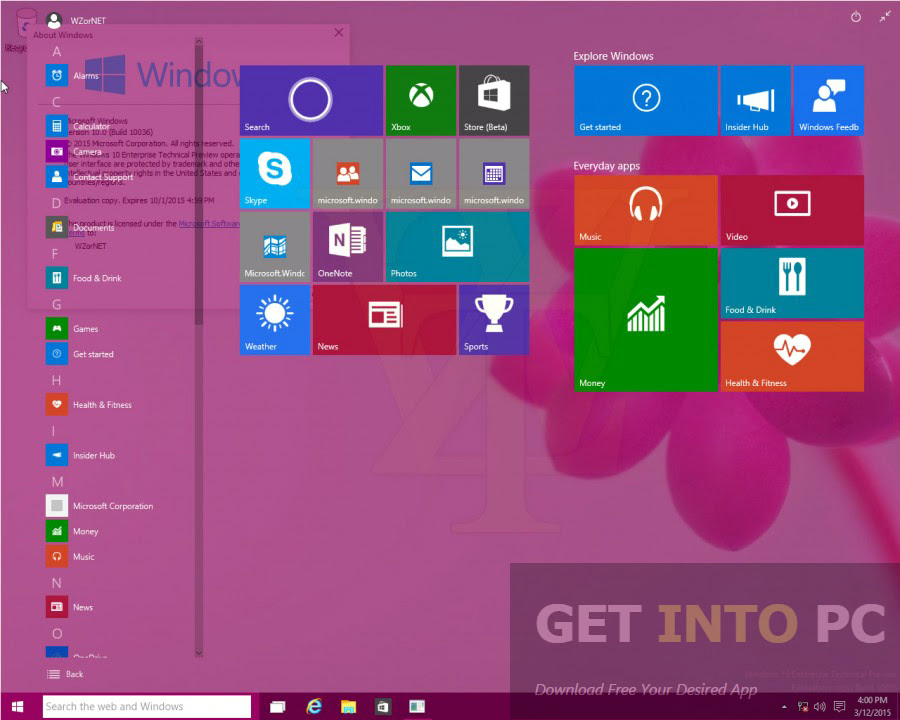Viewport: 900px width, 720px height.
Task: Open the Photos tile
Action: coord(457,247)
